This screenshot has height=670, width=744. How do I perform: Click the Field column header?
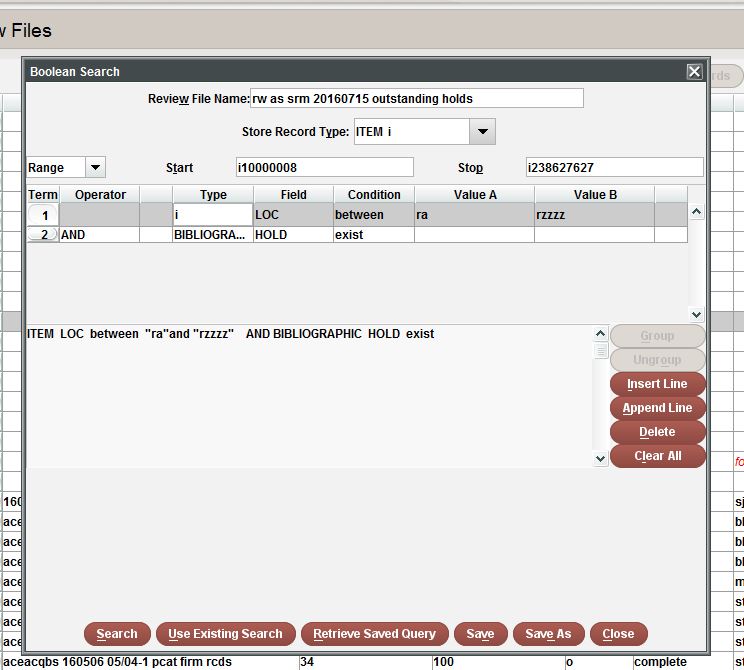click(293, 195)
